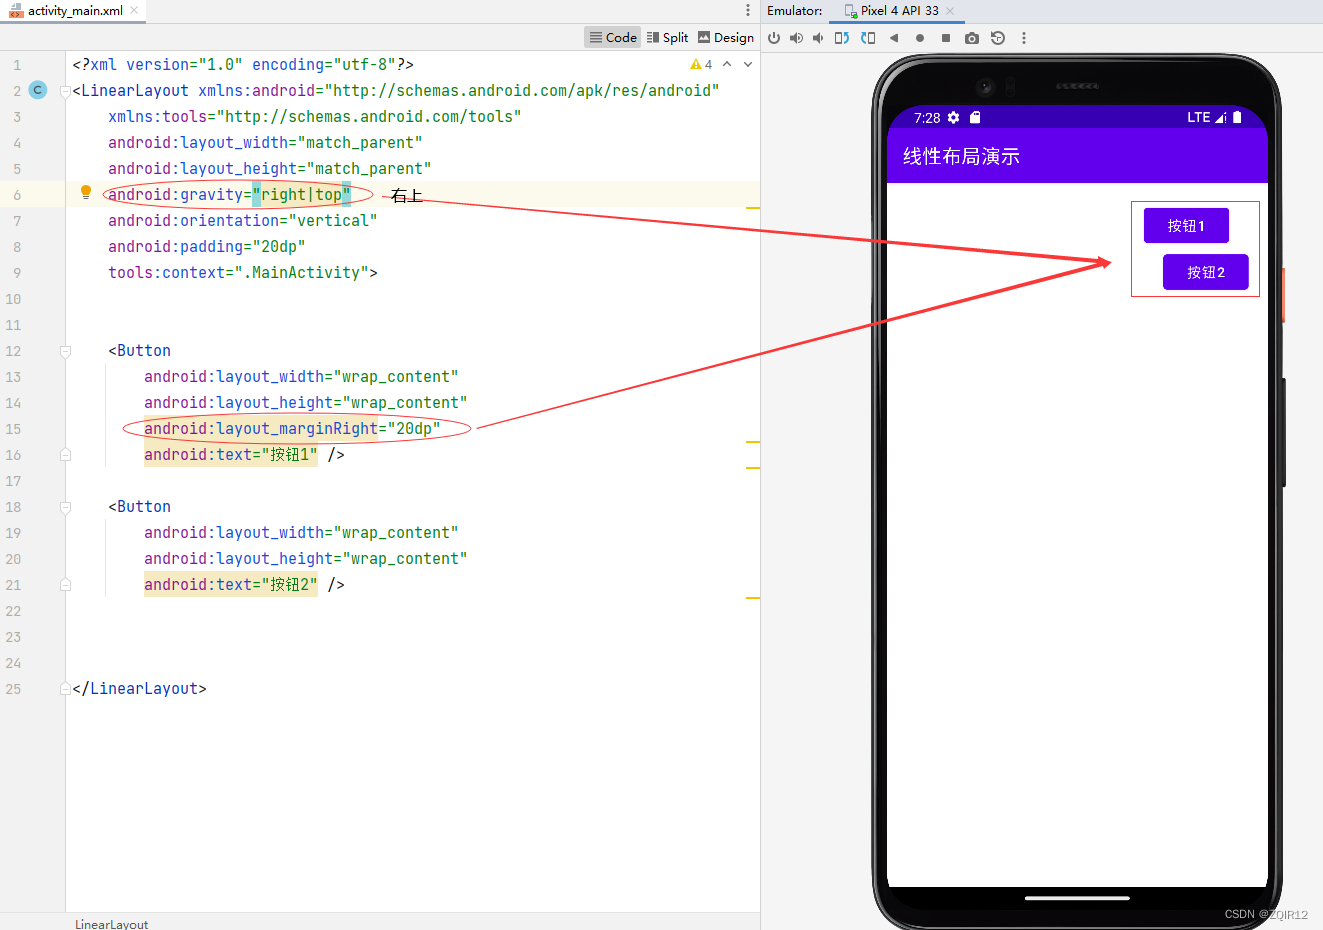Rotate emulator left icon

point(842,38)
